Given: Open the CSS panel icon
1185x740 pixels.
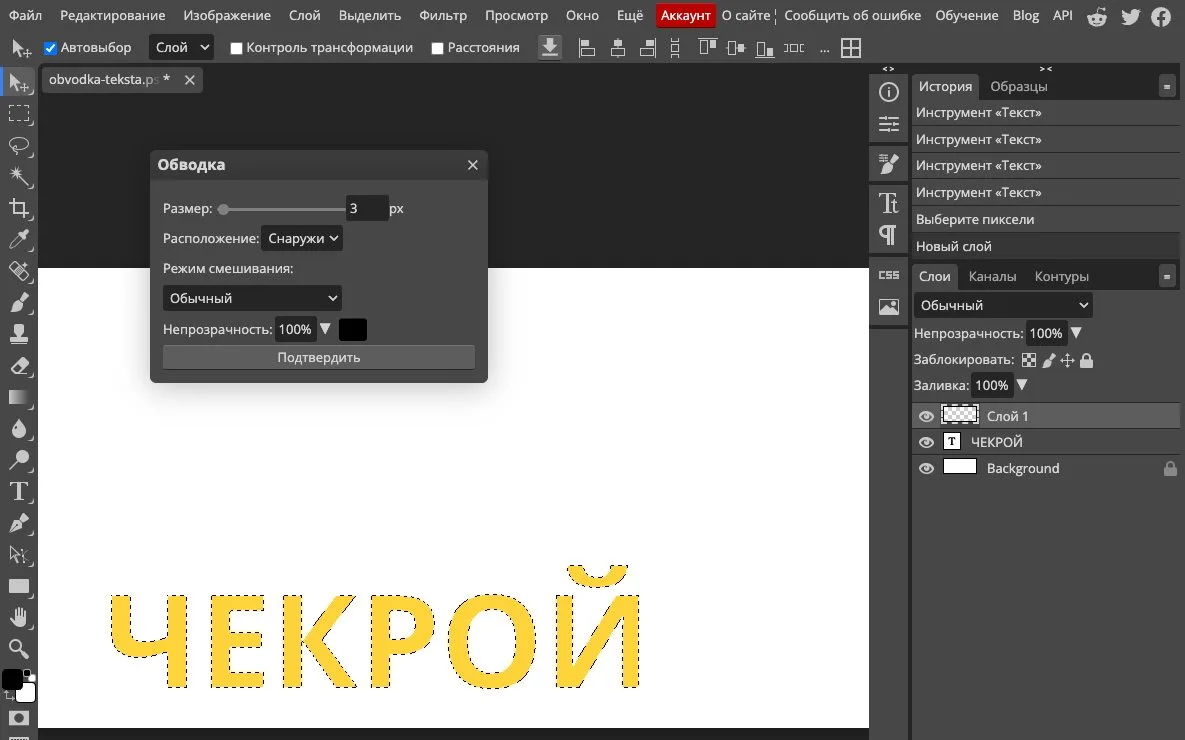Looking at the screenshot, I should [x=889, y=275].
